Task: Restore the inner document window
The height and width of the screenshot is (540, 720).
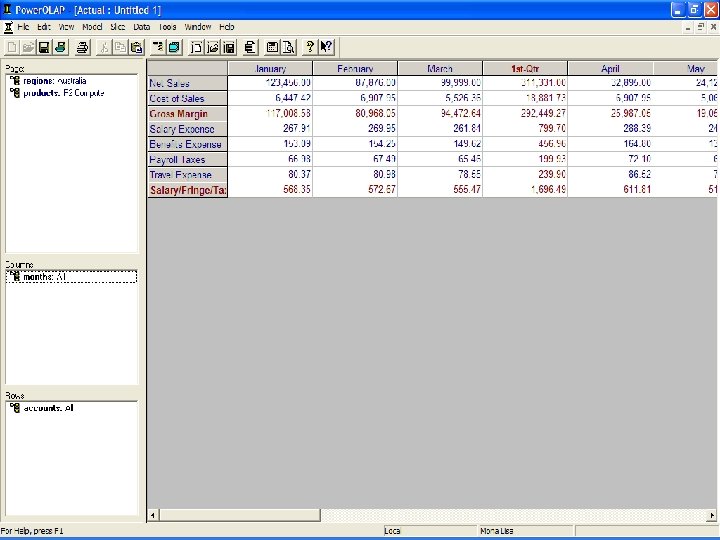Action: tap(700, 27)
